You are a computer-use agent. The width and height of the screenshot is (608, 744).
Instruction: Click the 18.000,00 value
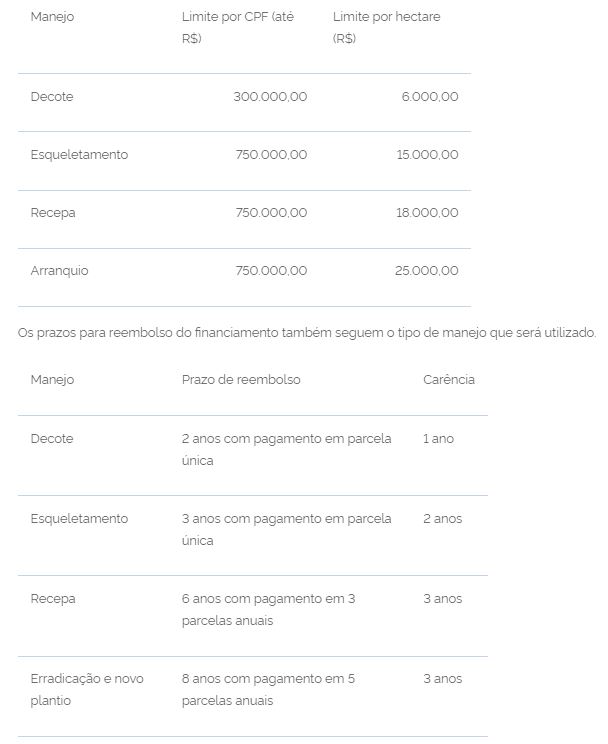coord(427,213)
